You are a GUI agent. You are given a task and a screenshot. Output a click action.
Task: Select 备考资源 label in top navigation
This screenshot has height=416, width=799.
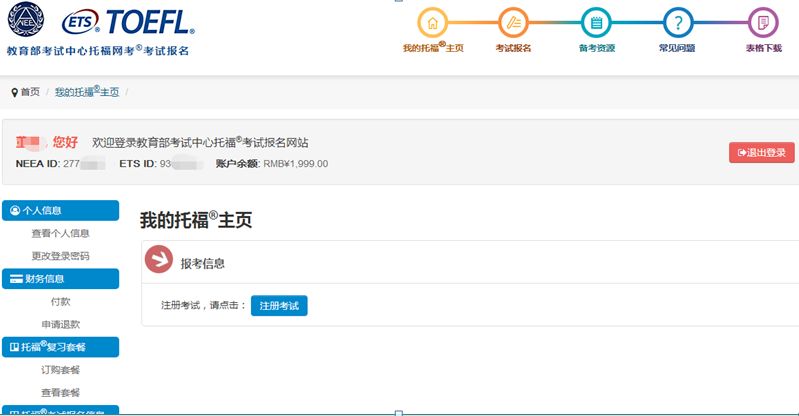coord(597,48)
